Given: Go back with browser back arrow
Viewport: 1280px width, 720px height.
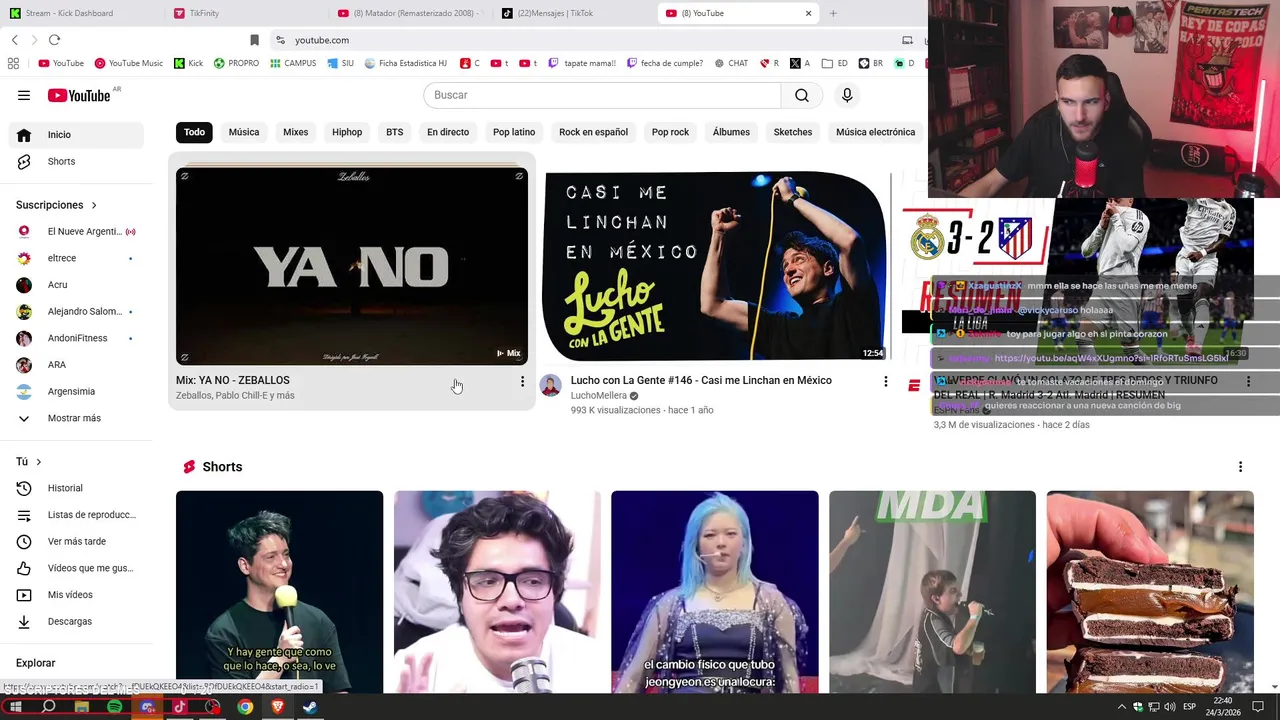Looking at the screenshot, I should 14,40.
